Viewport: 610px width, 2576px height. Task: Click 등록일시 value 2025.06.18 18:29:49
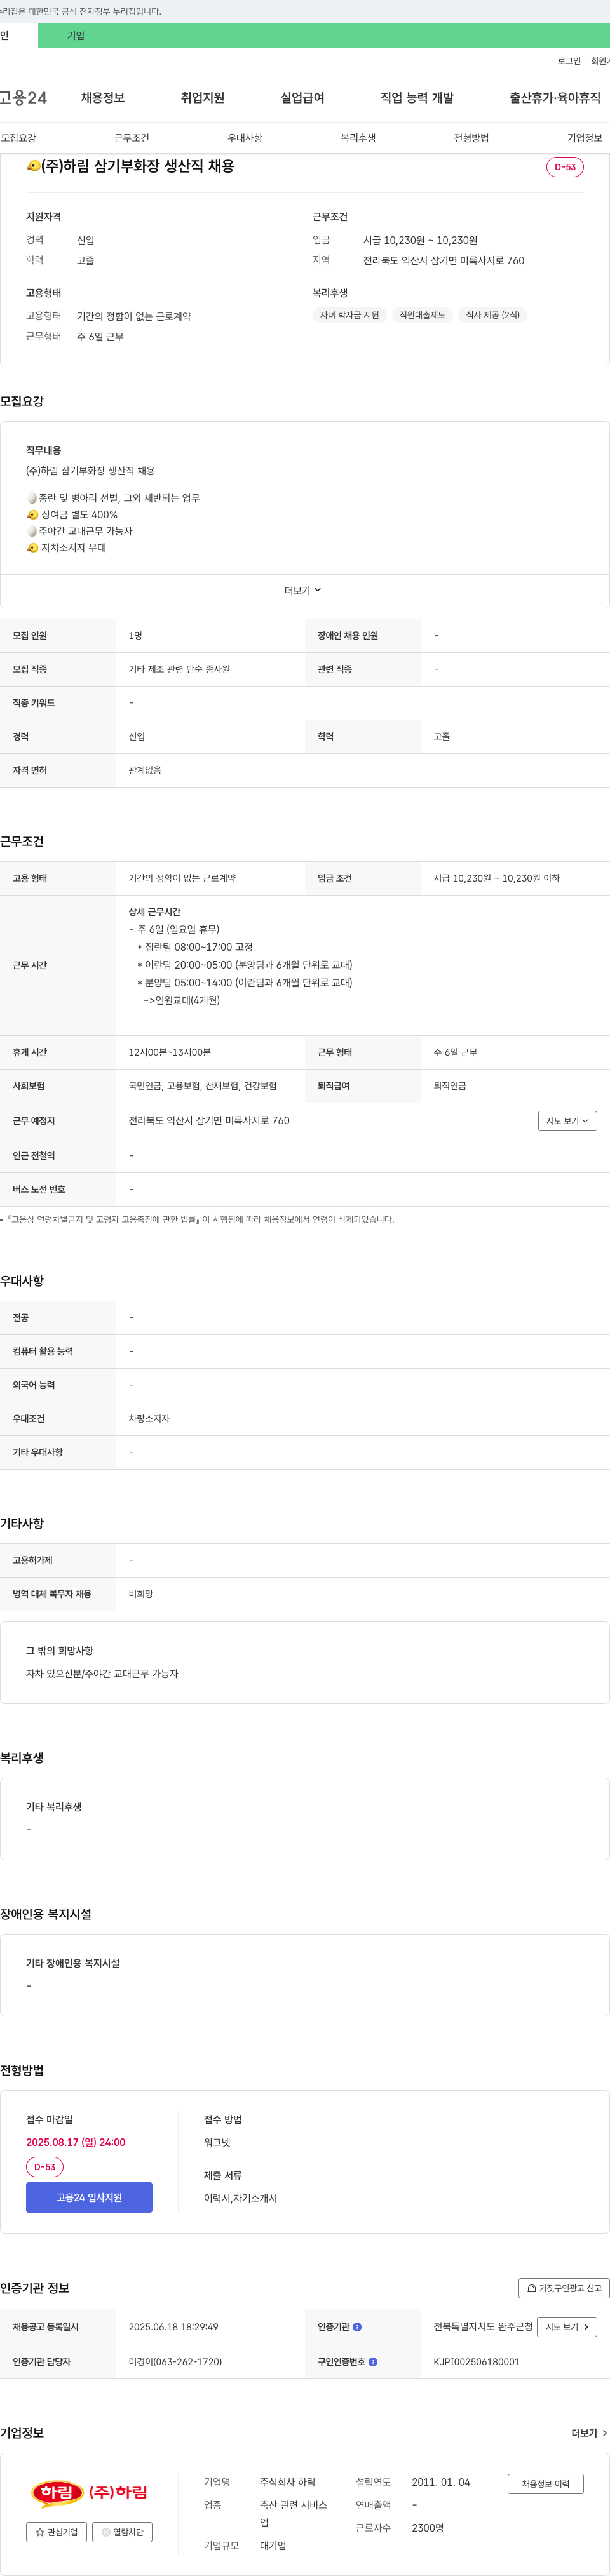(x=173, y=2327)
